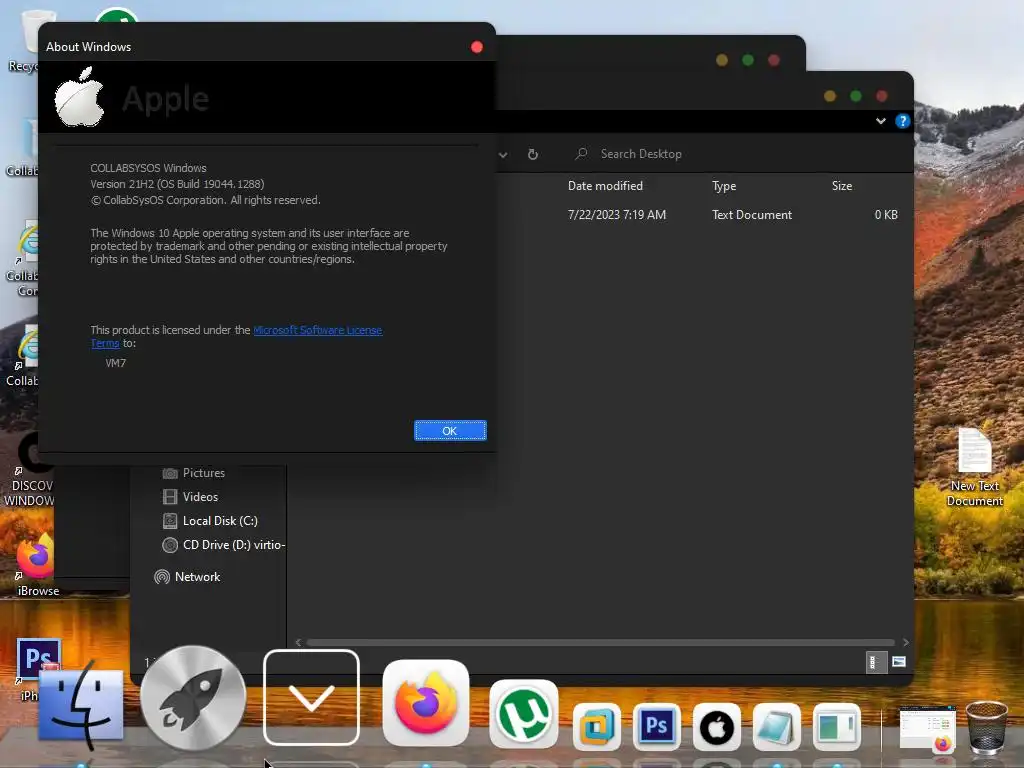Launch the rocket Launchpad dock icon
This screenshot has height=768, width=1024.
pyautogui.click(x=193, y=698)
